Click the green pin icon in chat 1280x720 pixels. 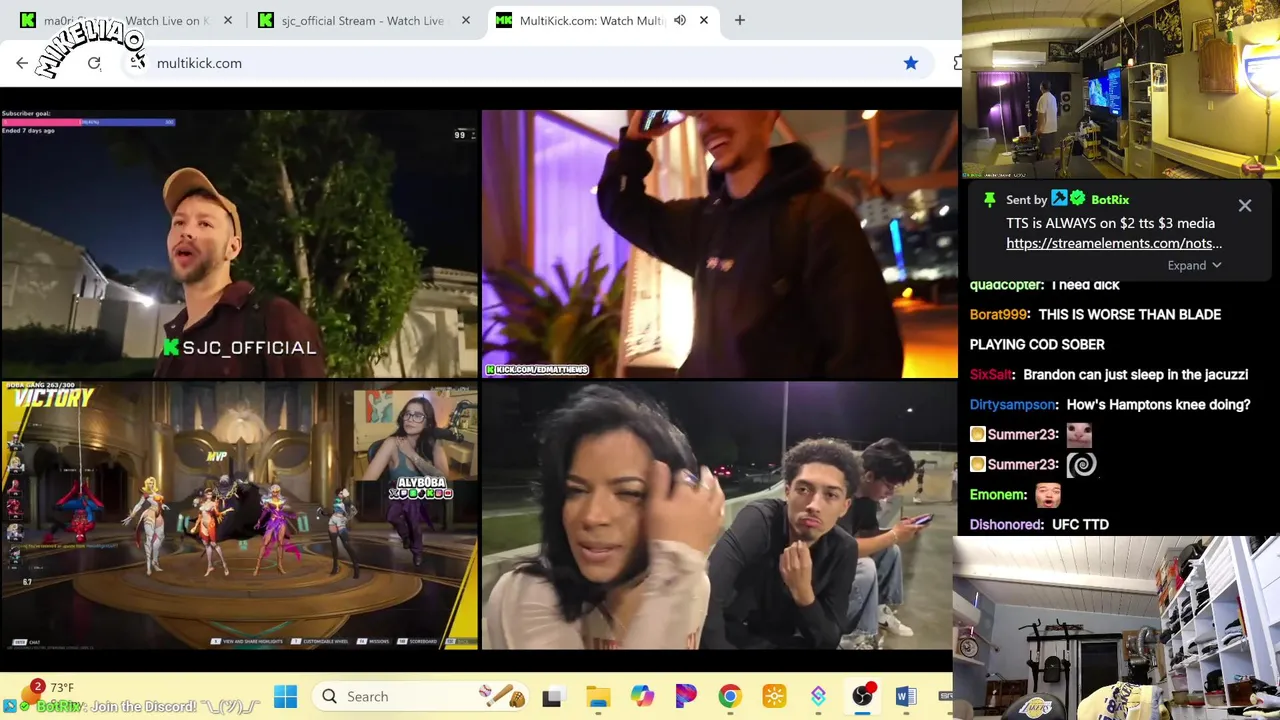point(990,200)
